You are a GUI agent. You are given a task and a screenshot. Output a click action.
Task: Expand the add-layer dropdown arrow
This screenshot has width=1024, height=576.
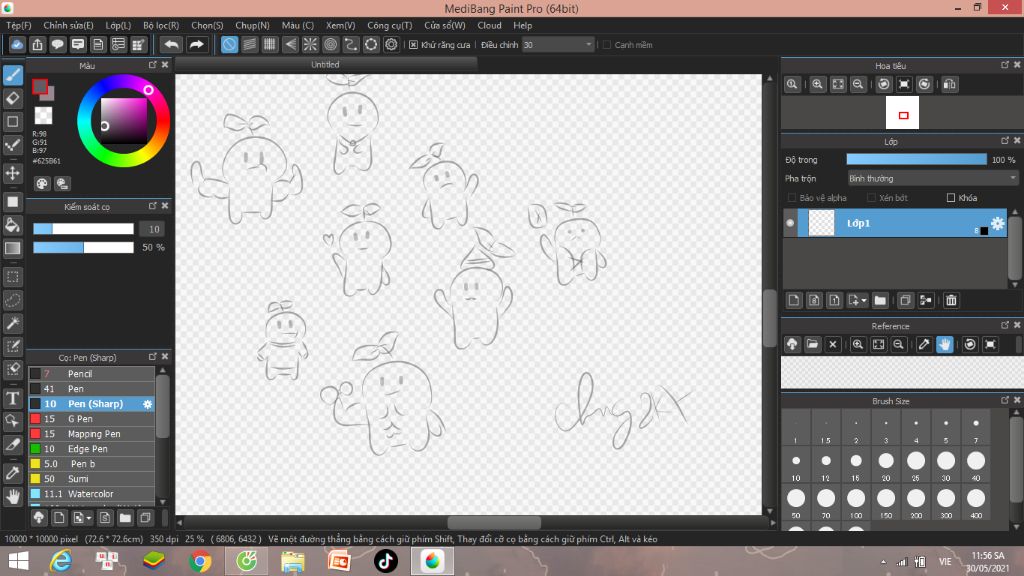[x=864, y=301]
